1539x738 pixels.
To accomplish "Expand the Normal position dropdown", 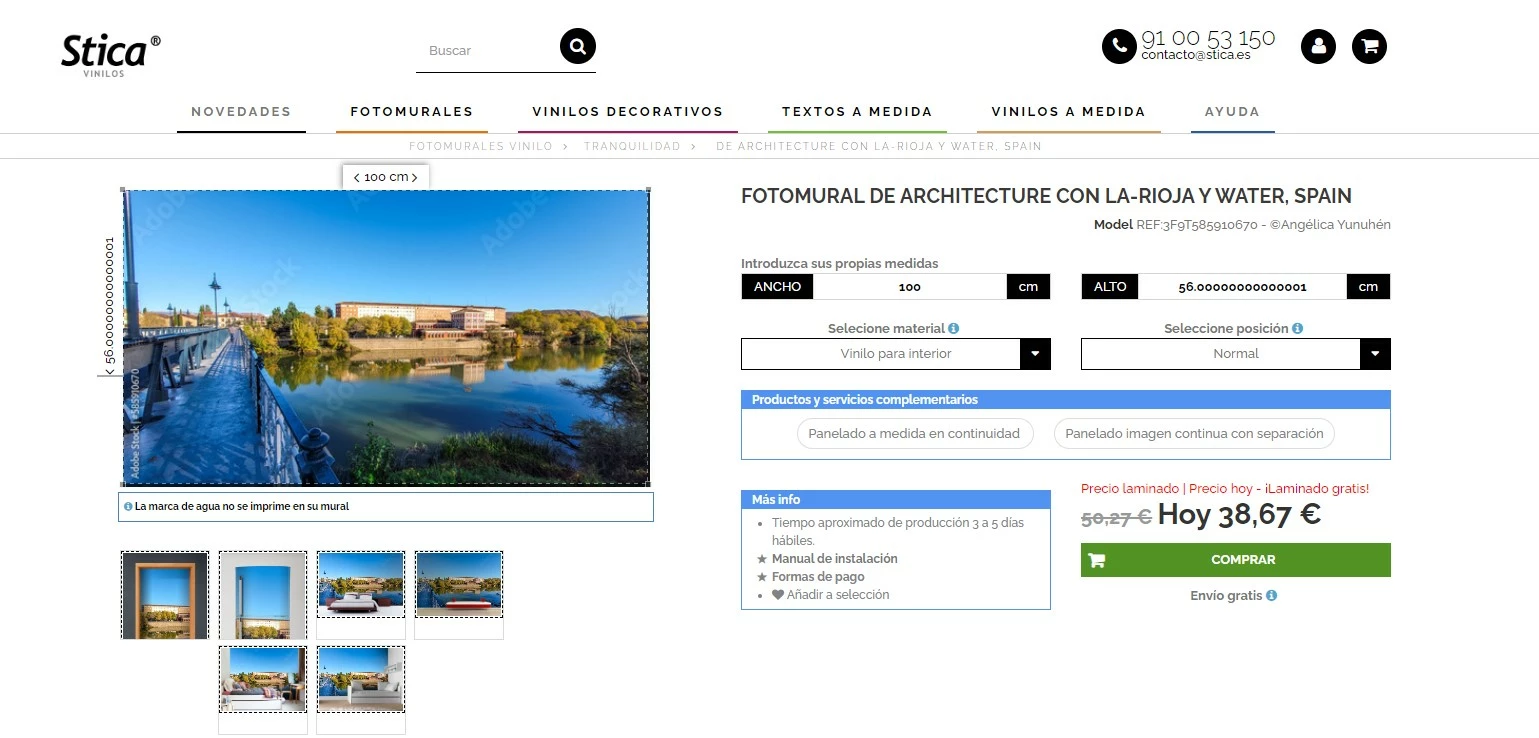I will pos(1235,354).
